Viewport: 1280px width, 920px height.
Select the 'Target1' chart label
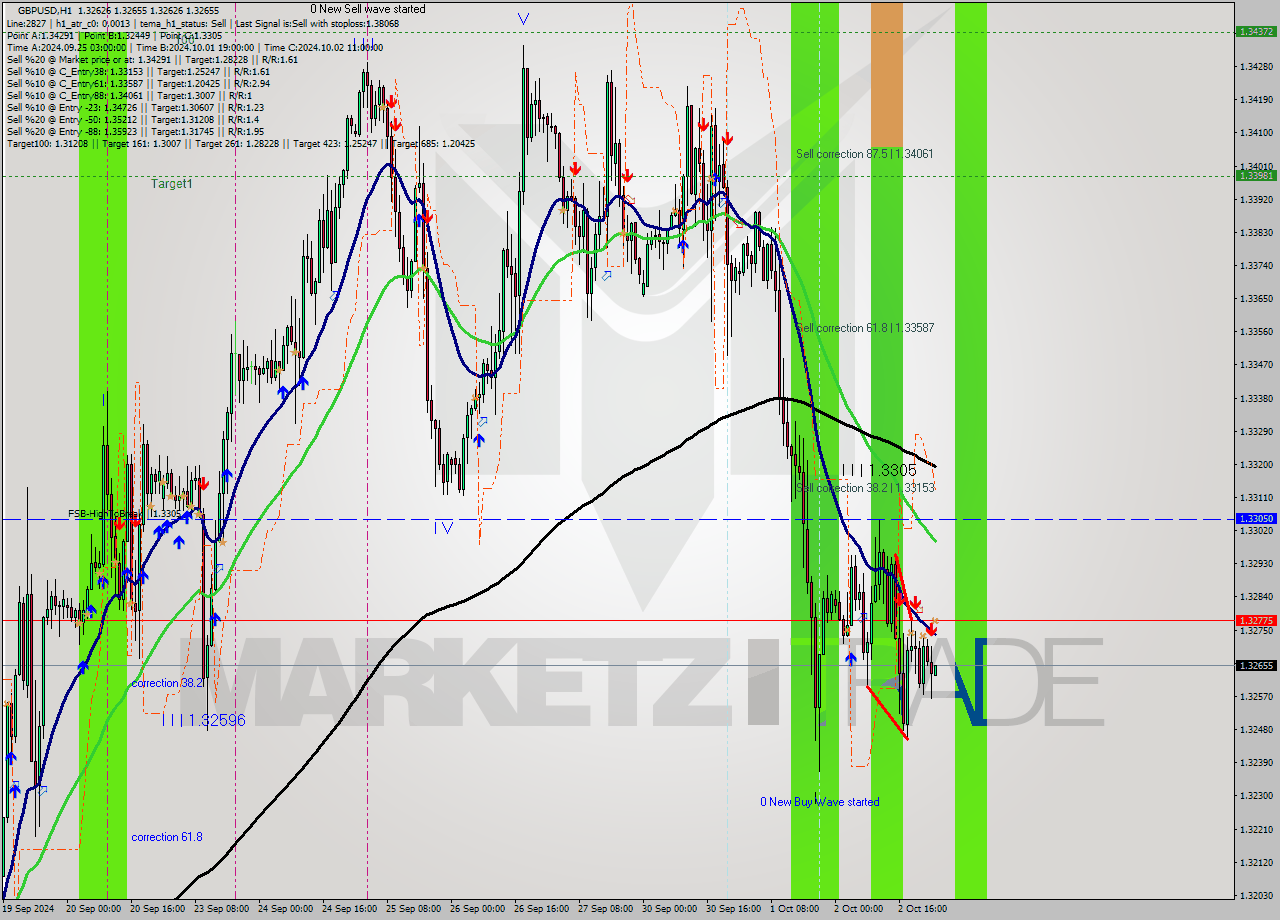172,184
